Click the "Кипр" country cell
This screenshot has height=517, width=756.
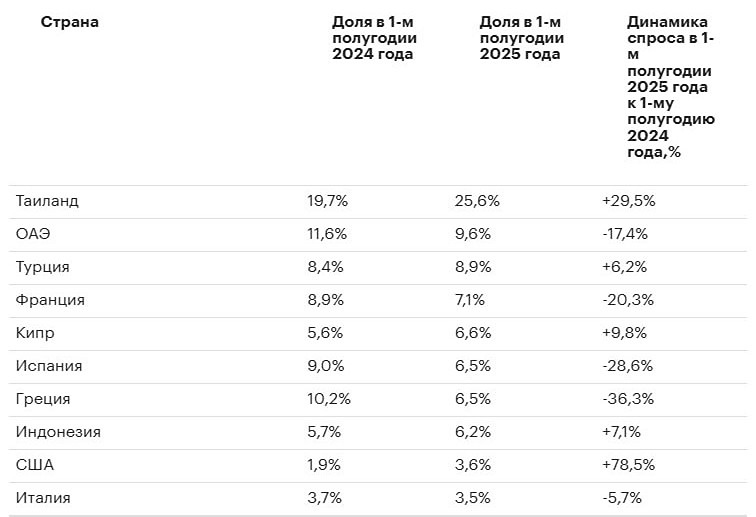(35, 333)
